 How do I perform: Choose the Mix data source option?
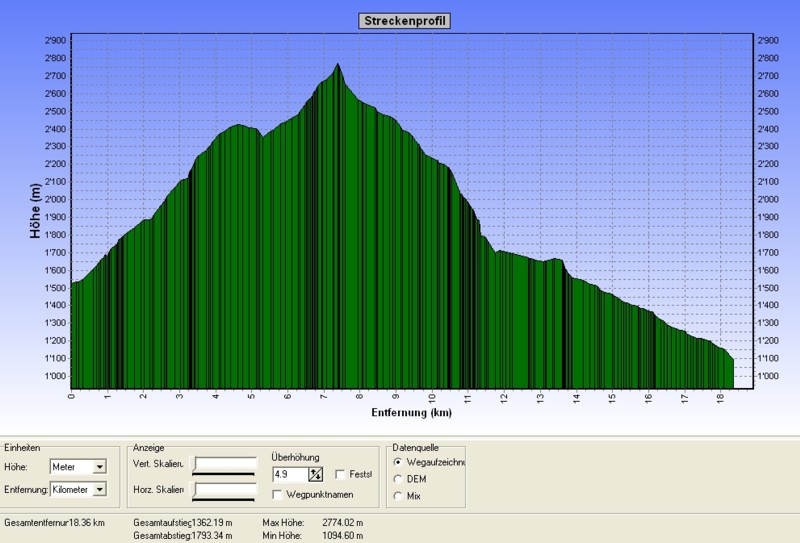[x=400, y=495]
